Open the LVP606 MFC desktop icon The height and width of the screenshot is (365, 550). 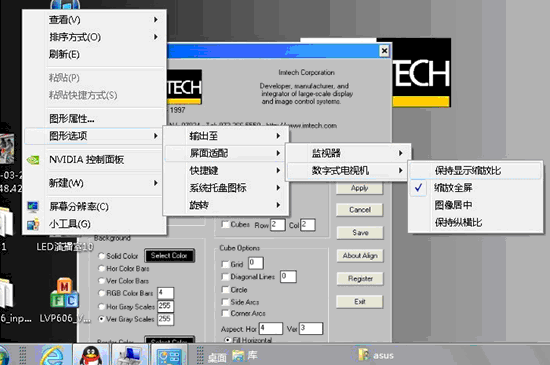pos(65,293)
